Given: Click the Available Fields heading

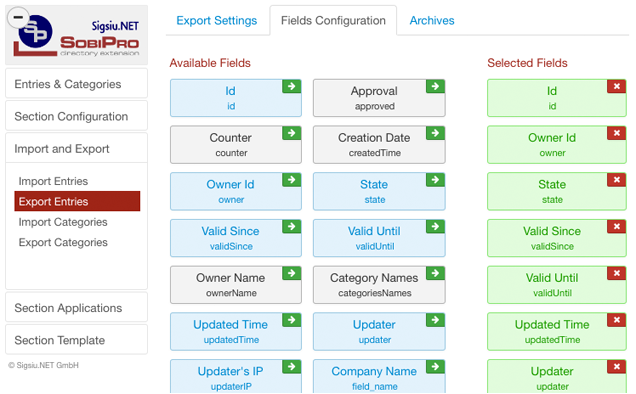Looking at the screenshot, I should pyautogui.click(x=210, y=63).
